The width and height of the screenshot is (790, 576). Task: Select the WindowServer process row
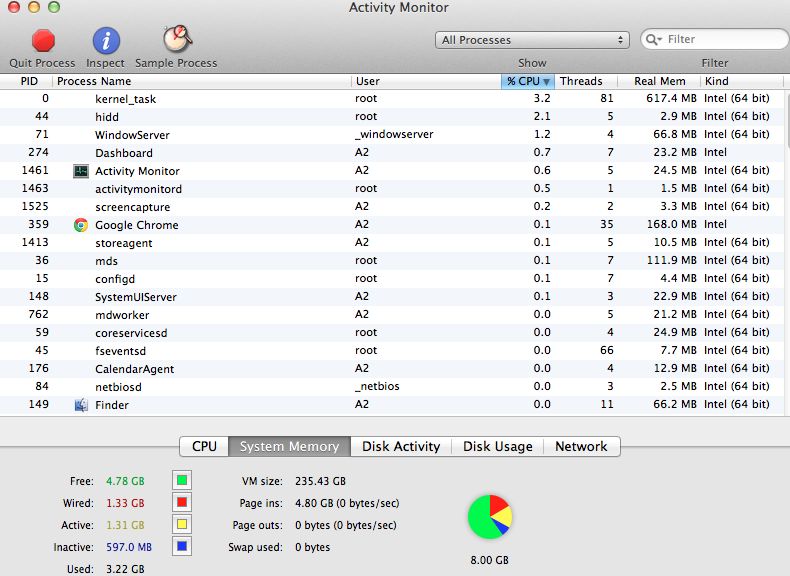[x=392, y=135]
